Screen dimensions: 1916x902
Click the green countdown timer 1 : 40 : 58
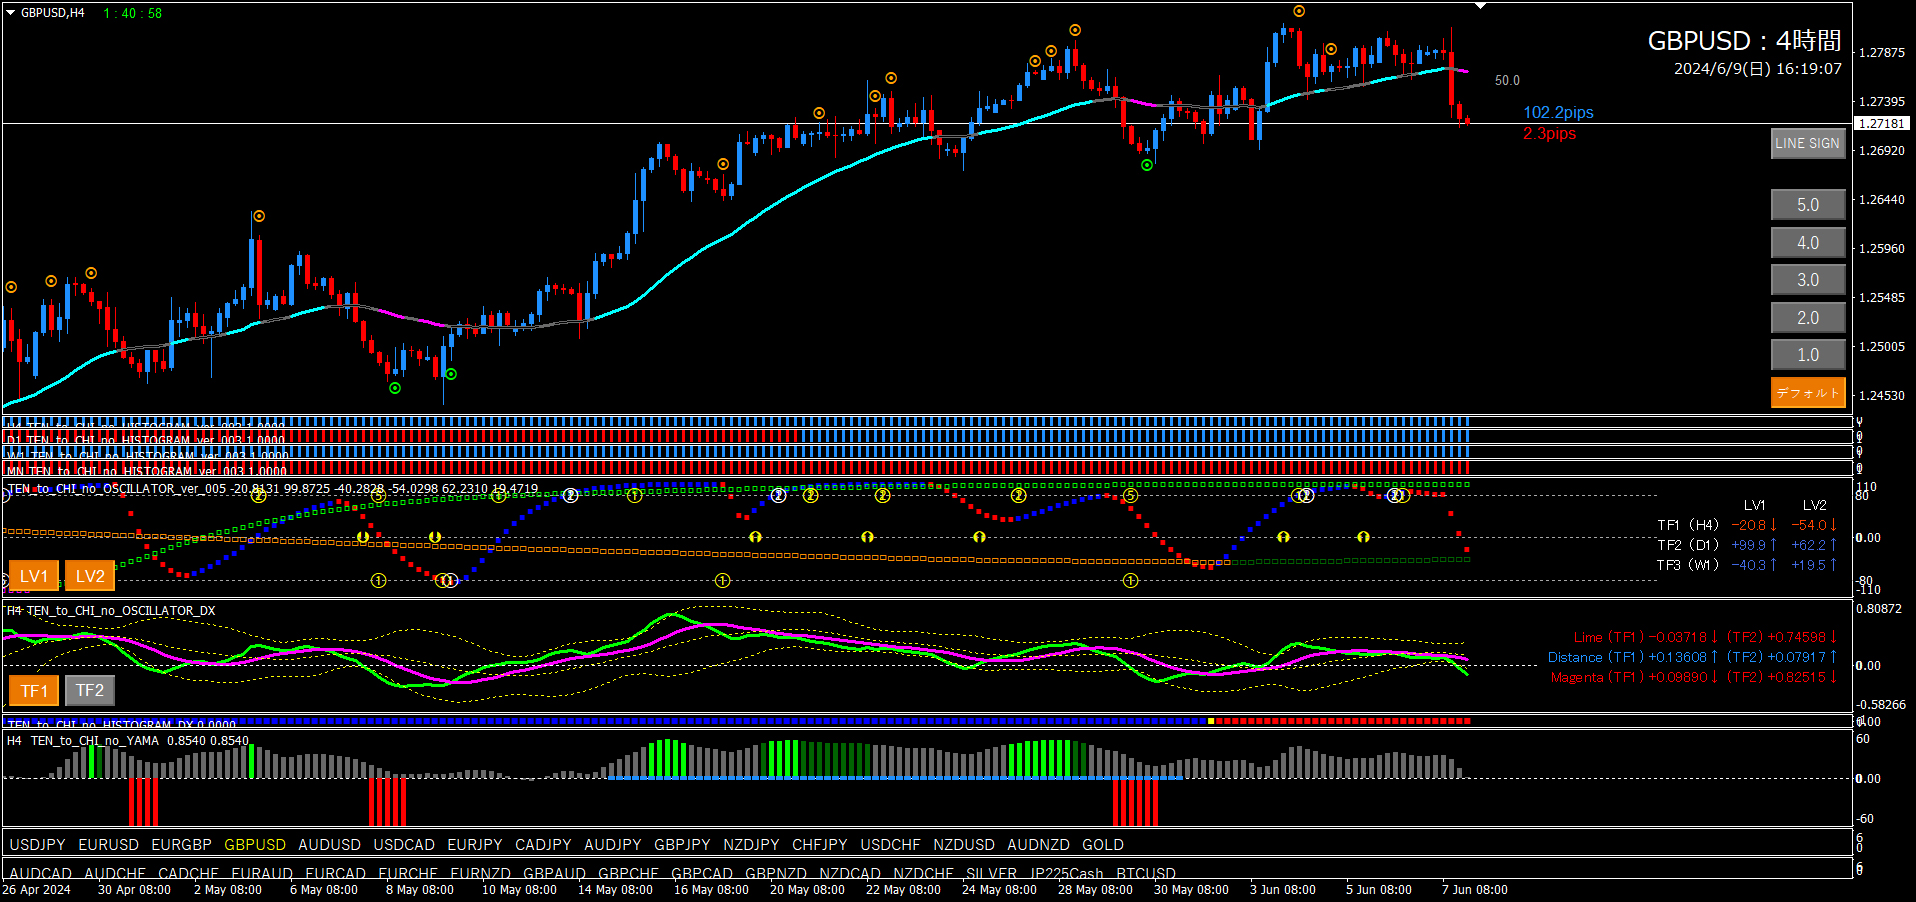click(x=133, y=13)
